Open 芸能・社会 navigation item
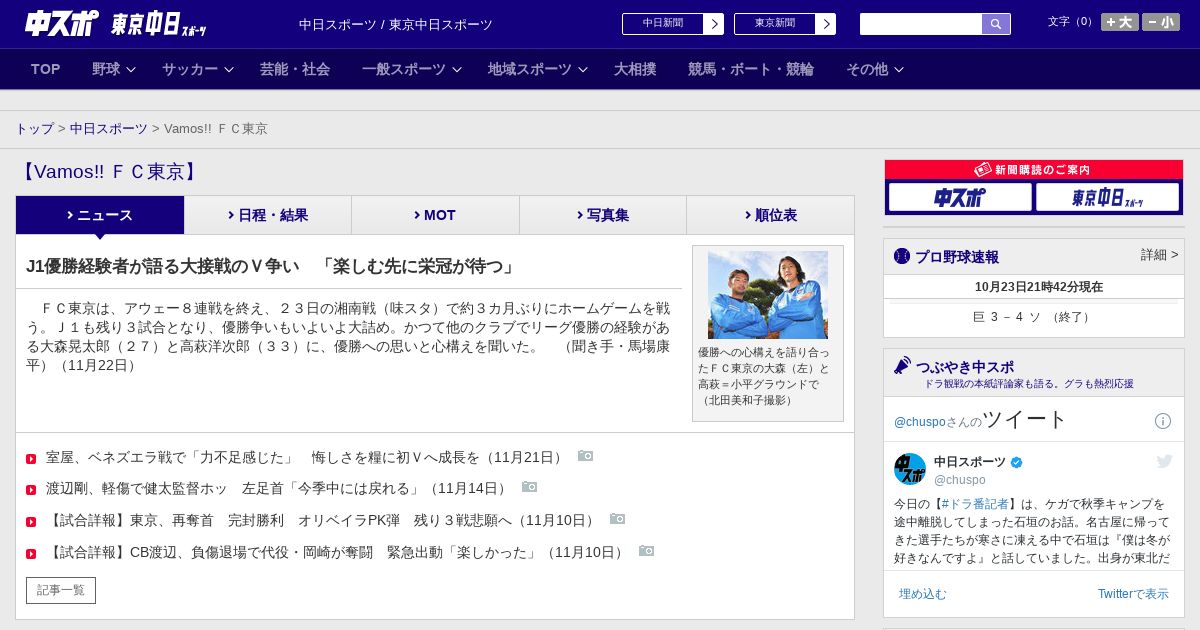Screen dimensions: 1200x630 tap(295, 69)
